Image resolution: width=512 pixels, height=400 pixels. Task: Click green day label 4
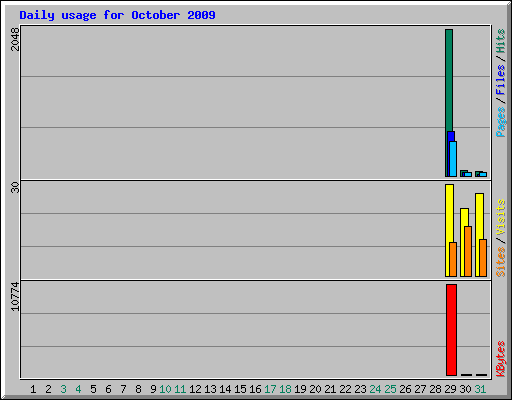(78, 389)
